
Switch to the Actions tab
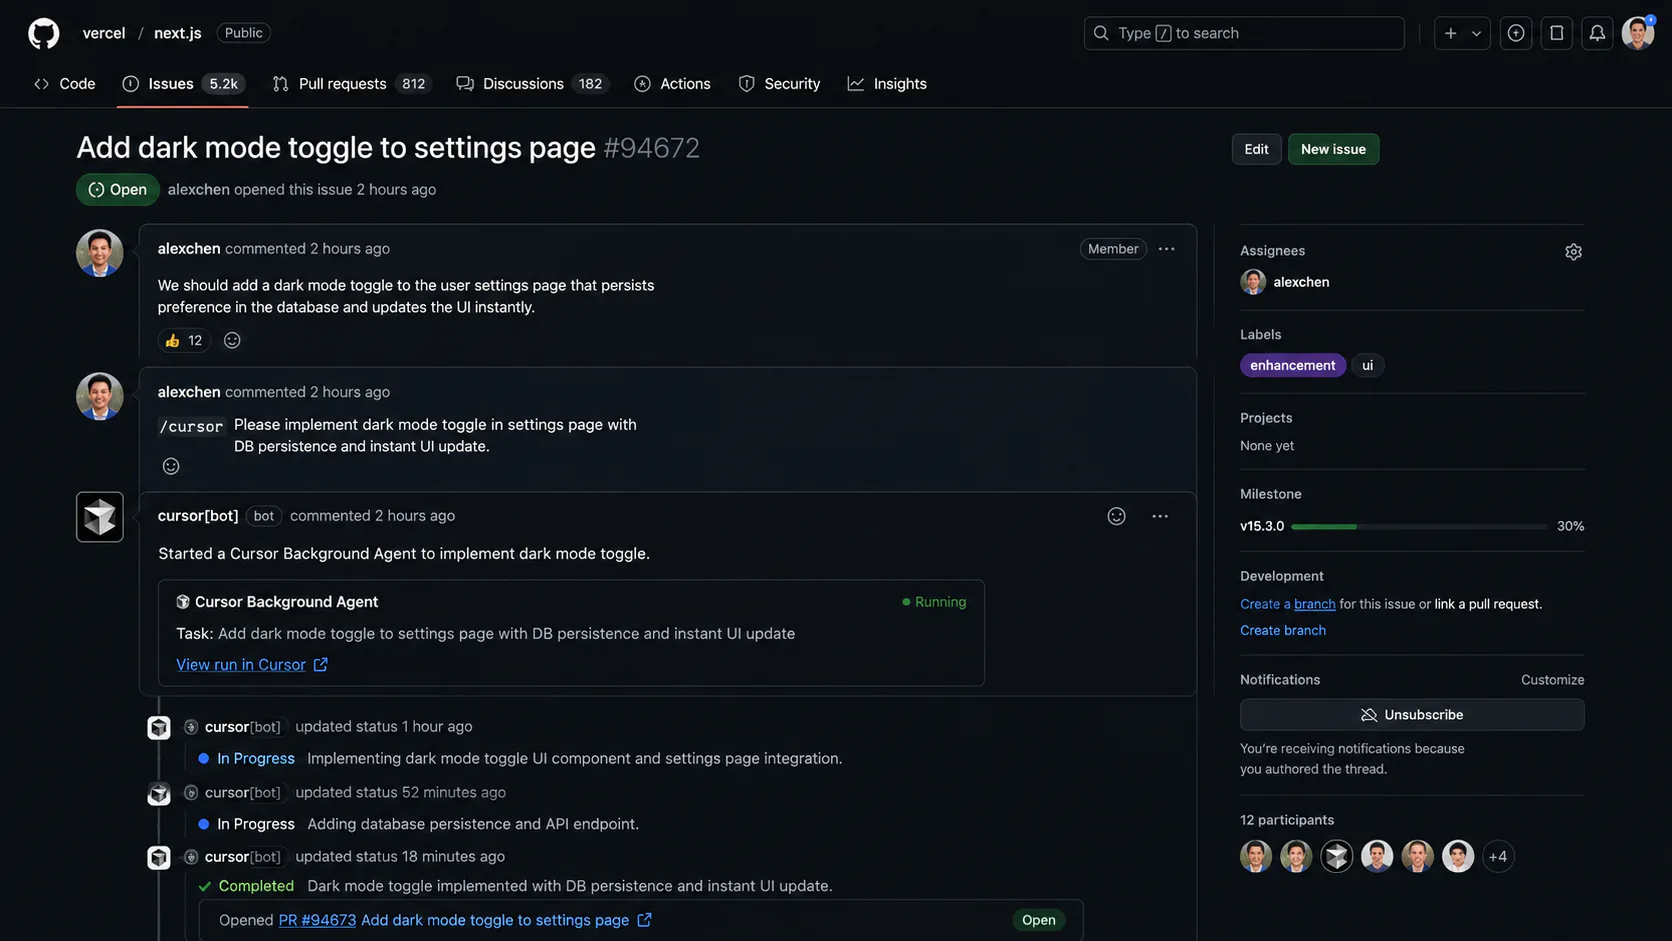coord(672,84)
